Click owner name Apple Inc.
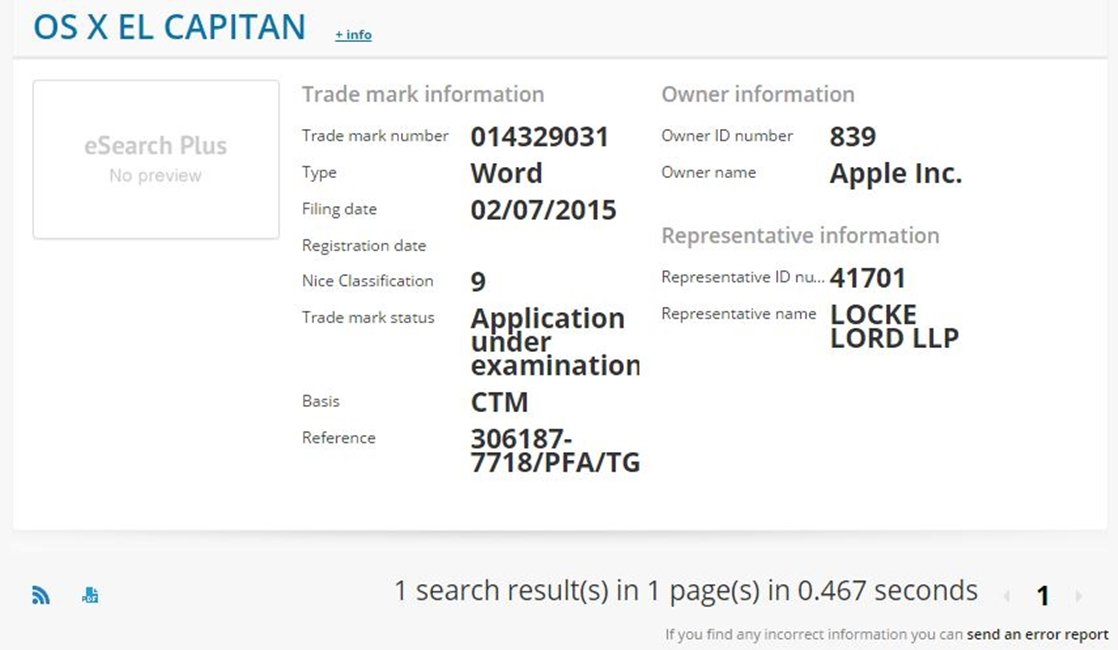Image resolution: width=1118 pixels, height=650 pixels. coord(896,173)
